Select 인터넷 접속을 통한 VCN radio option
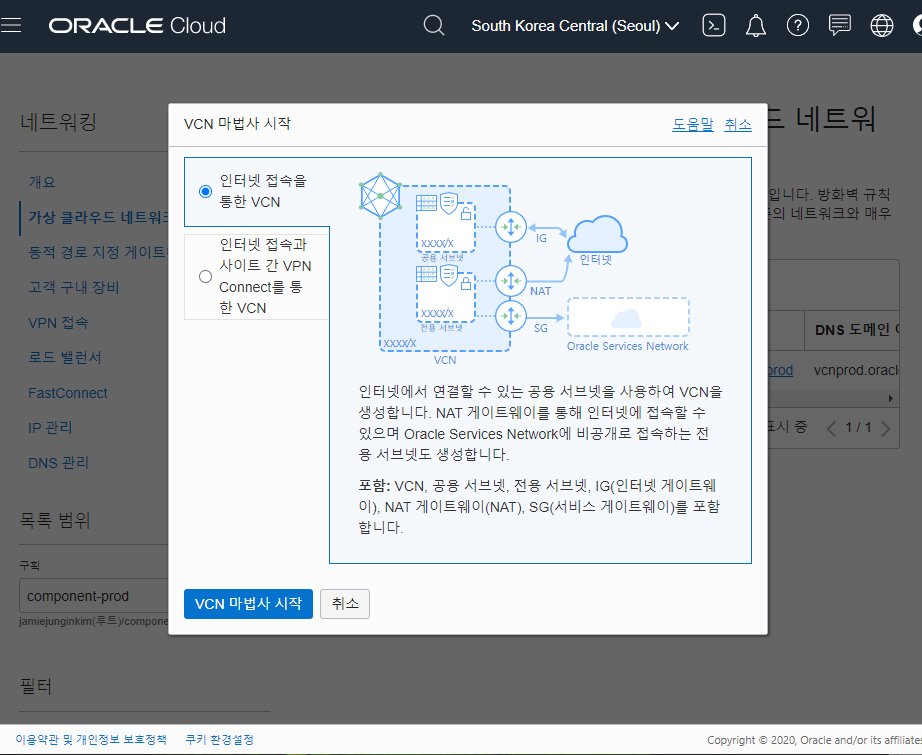Image resolution: width=922 pixels, height=755 pixels. click(x=205, y=191)
